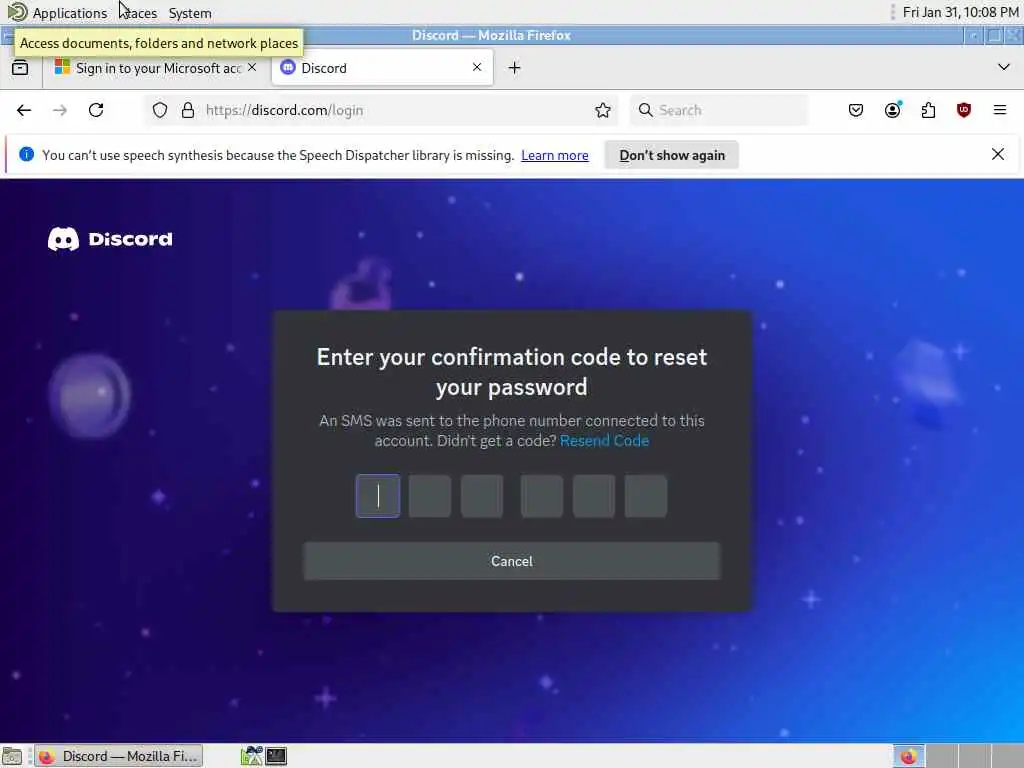Click the Discord Firefox taskbar window button
1024x768 pixels.
pyautogui.click(x=119, y=756)
